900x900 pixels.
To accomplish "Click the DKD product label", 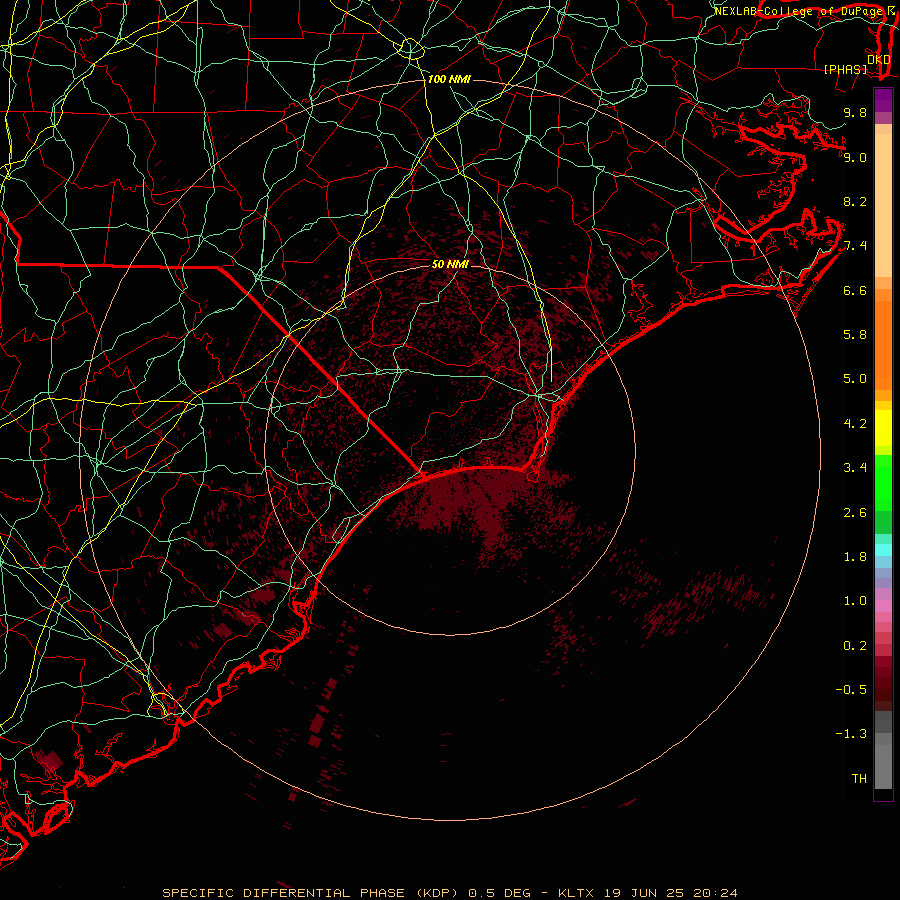I will pyautogui.click(x=879, y=59).
